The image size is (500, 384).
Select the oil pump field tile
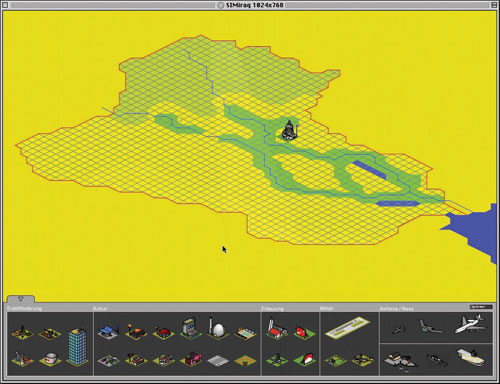click(50, 333)
